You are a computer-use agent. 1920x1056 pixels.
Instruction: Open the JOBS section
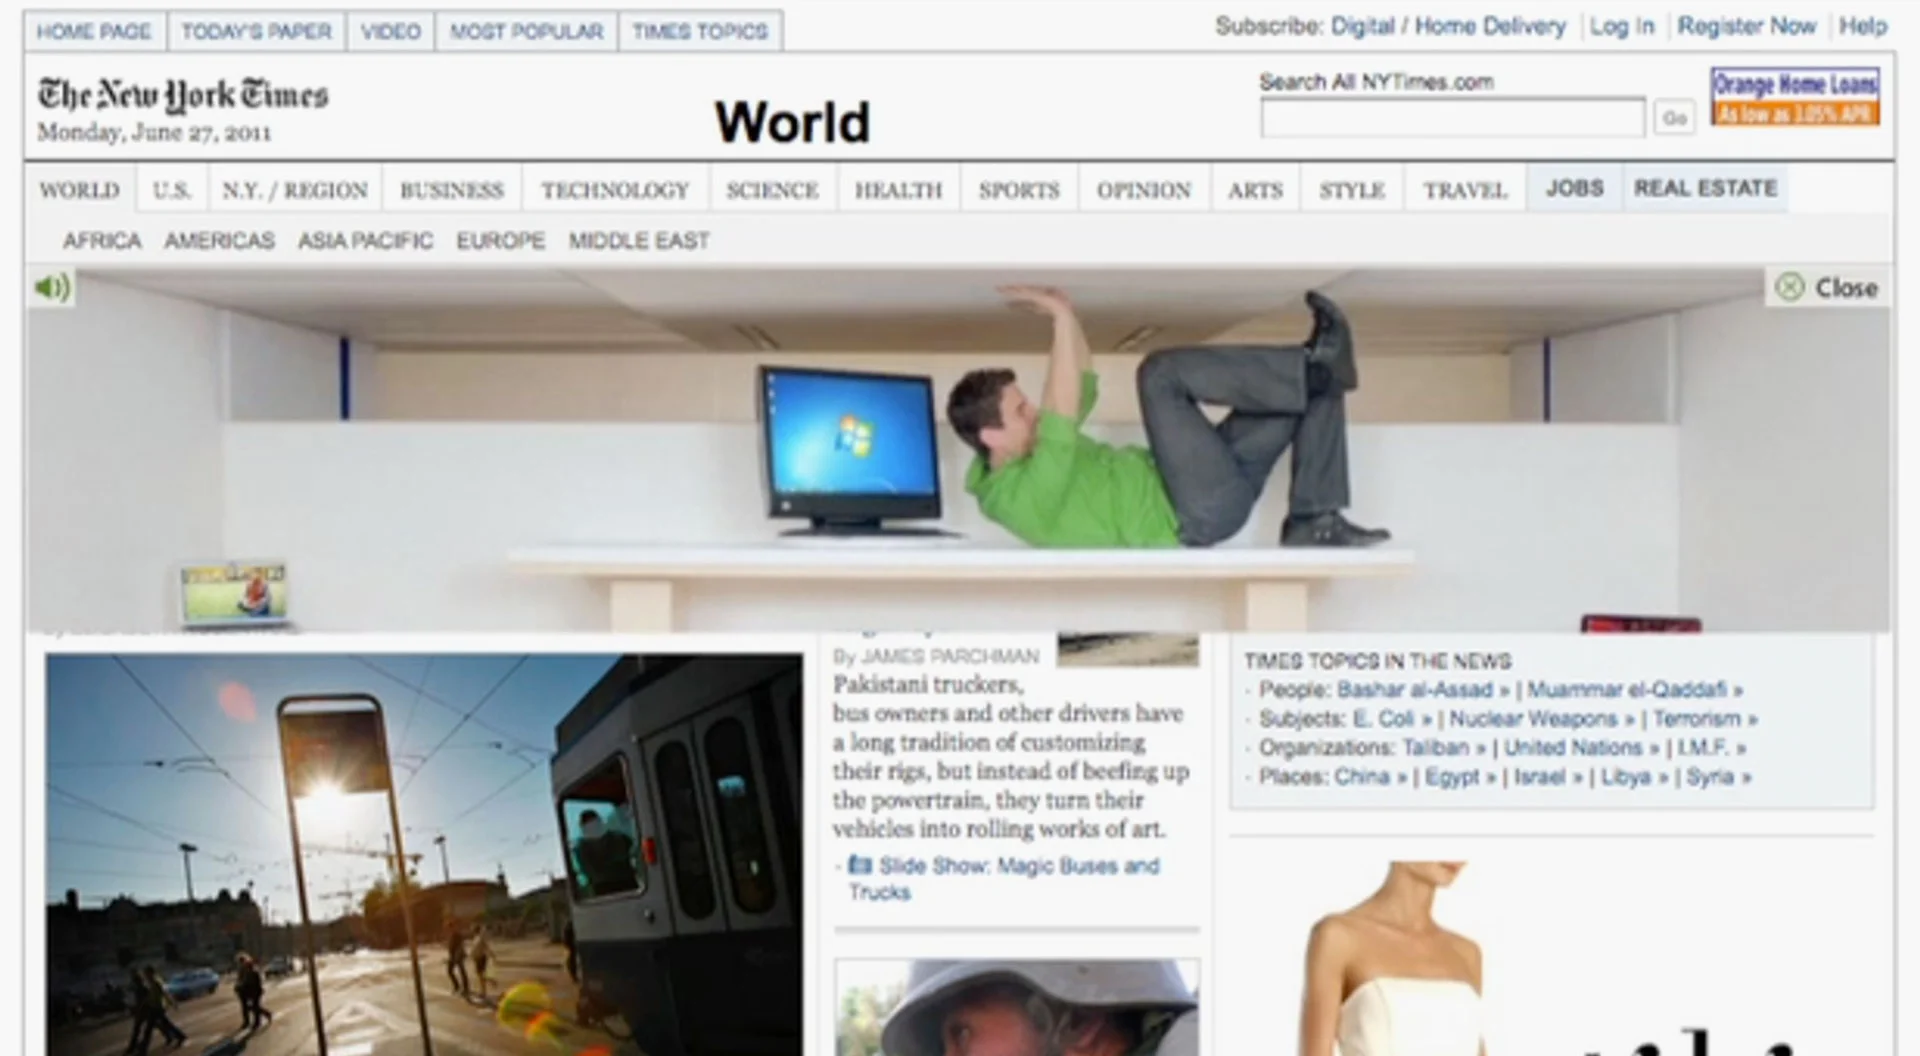1575,188
